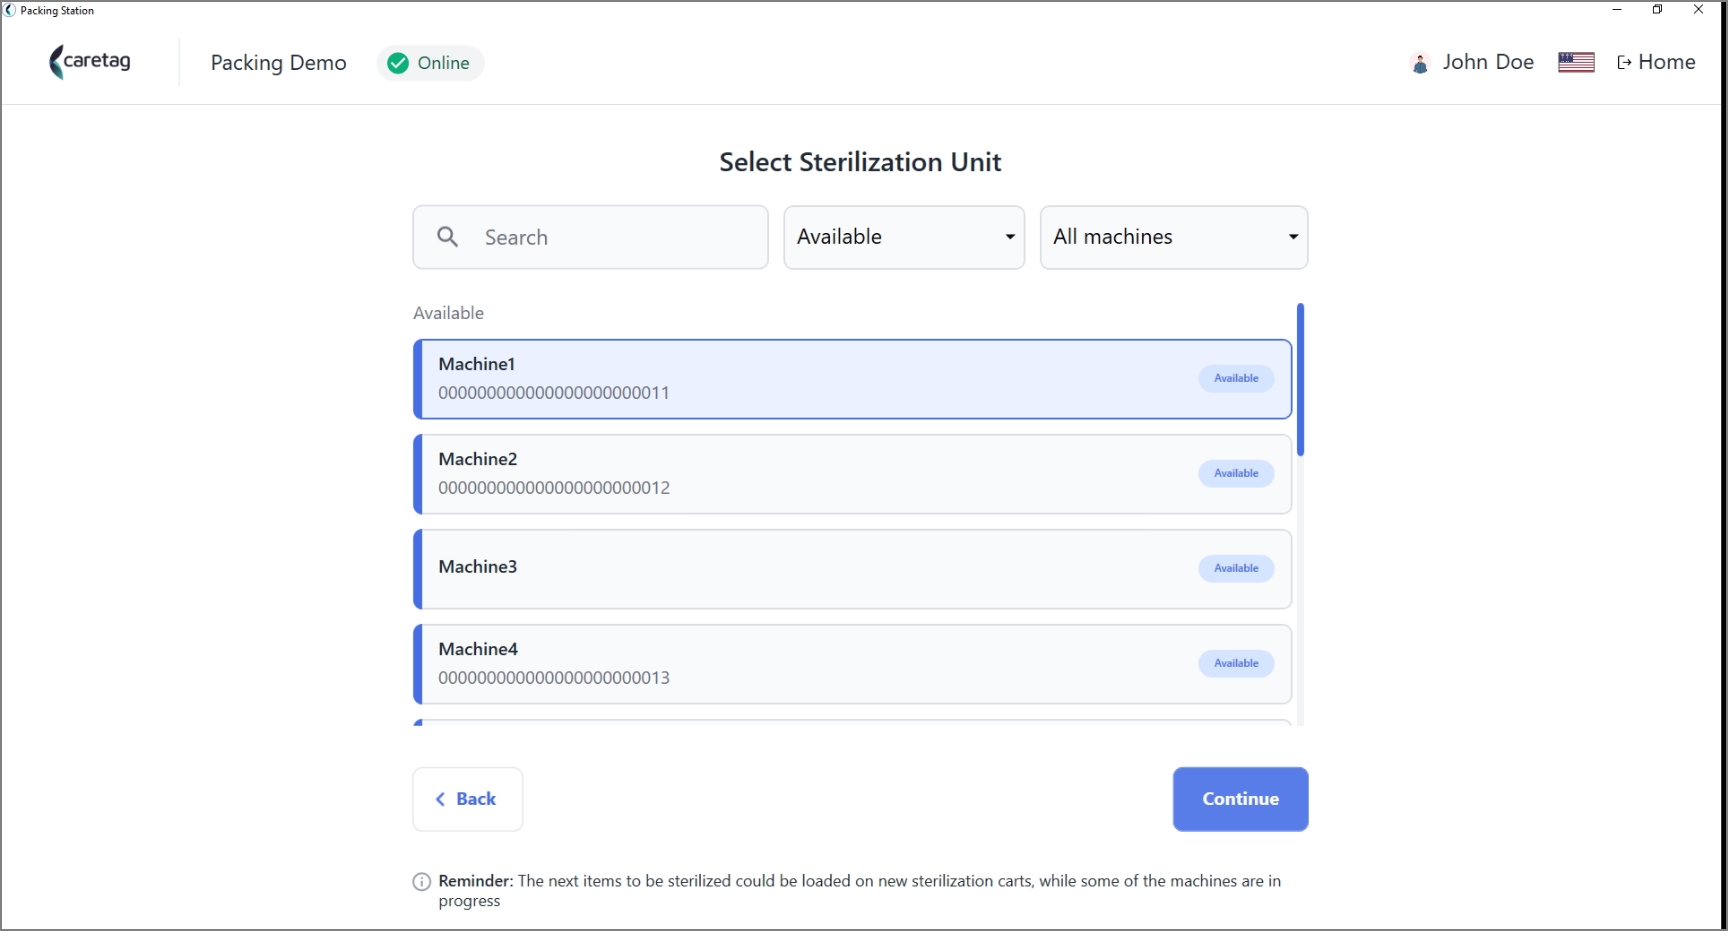Image resolution: width=1728 pixels, height=931 pixels.
Task: Click the caretag logo
Action: pos(90,62)
